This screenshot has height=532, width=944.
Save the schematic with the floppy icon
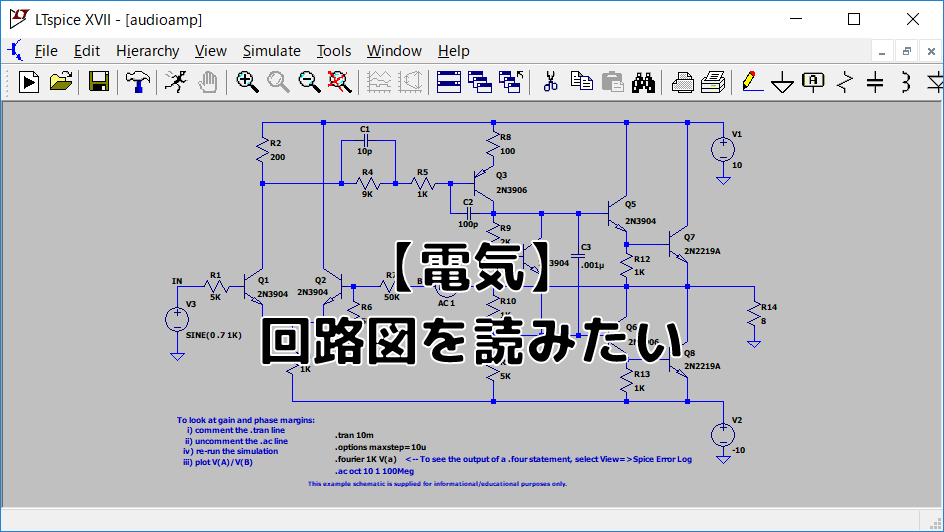[x=99, y=81]
